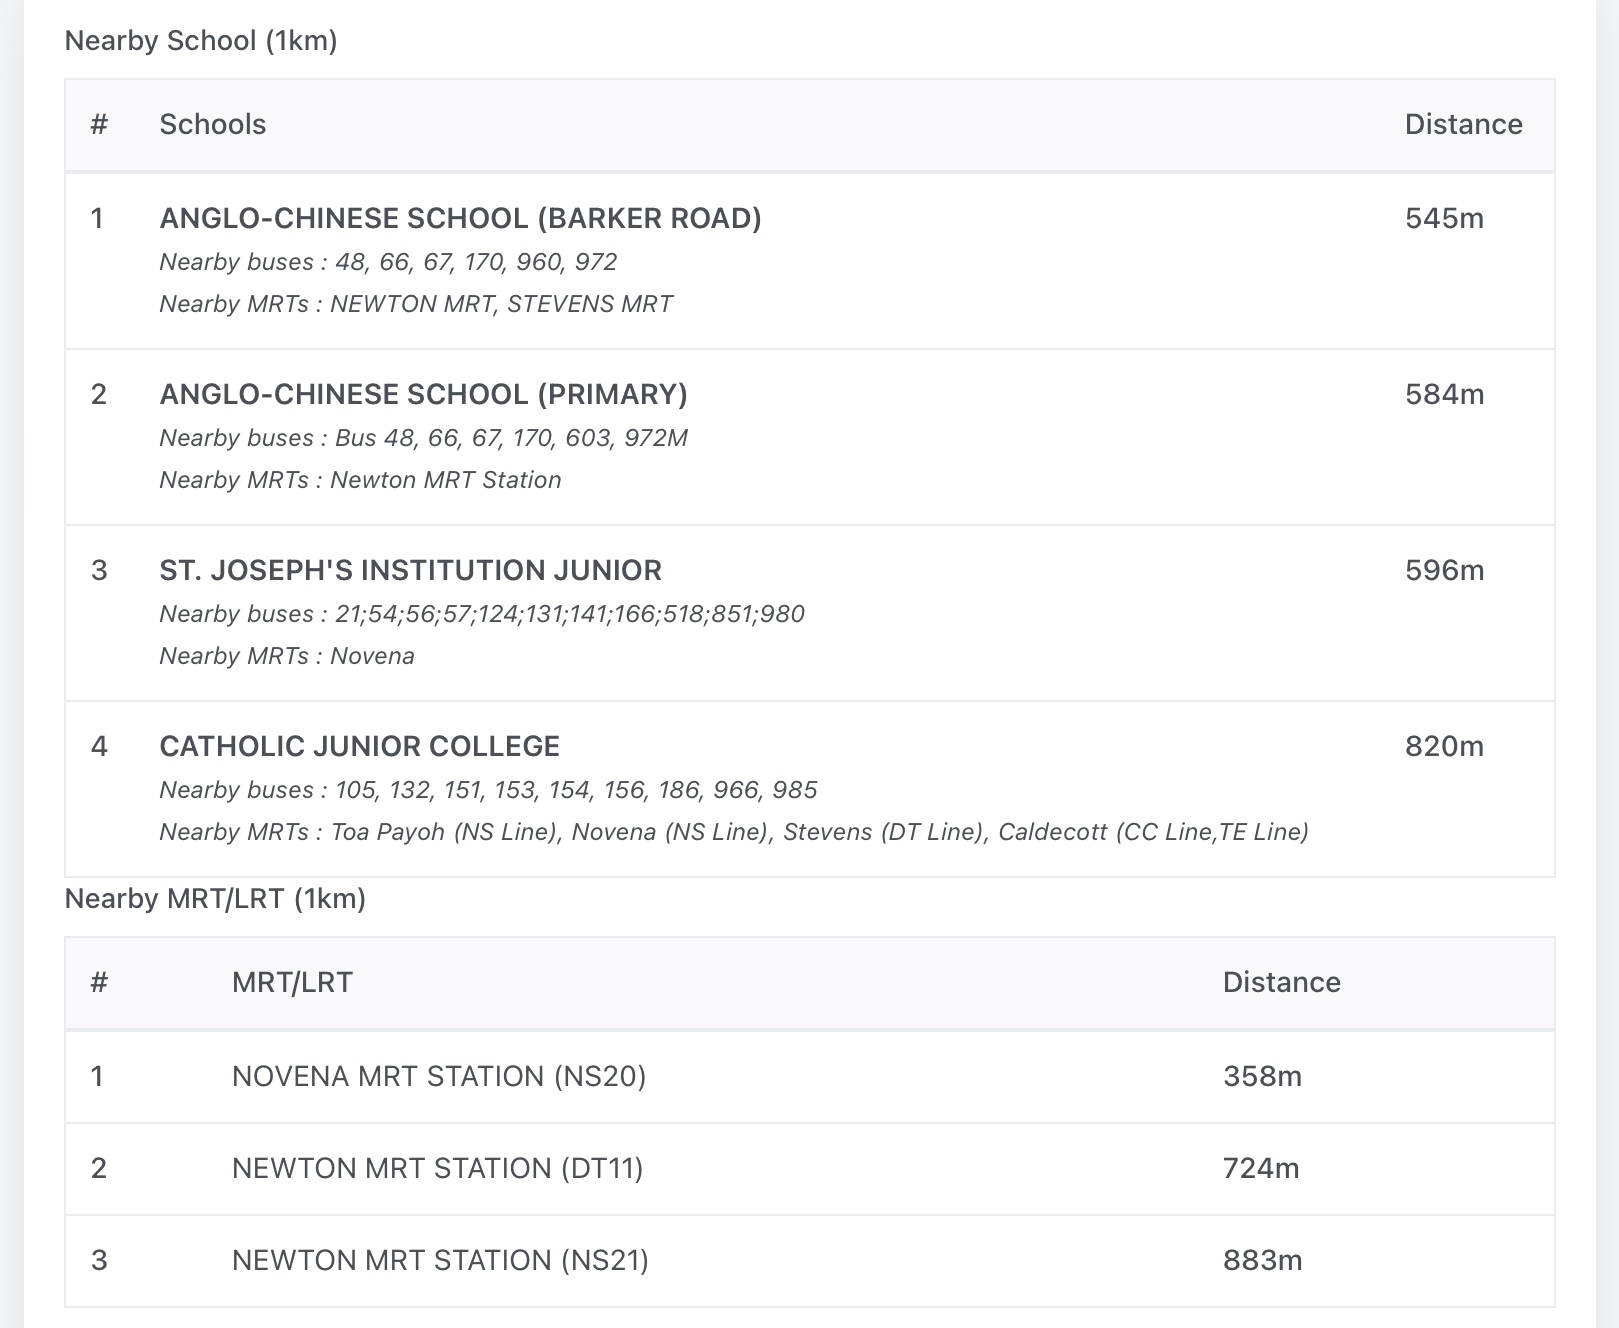
Task: Select Newton MRT Station (NS21) row
Action: click(440, 1260)
